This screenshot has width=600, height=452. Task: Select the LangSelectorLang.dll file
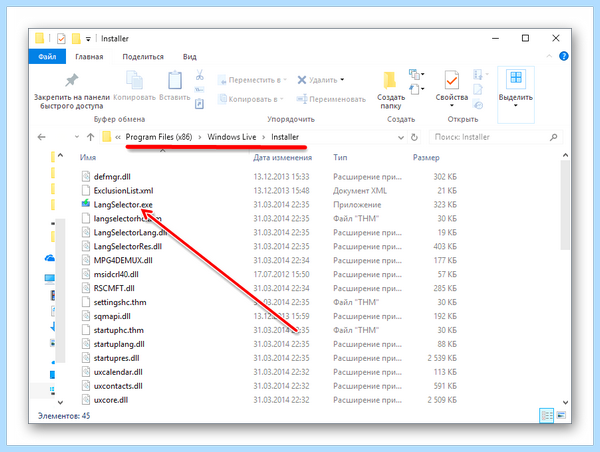130,232
